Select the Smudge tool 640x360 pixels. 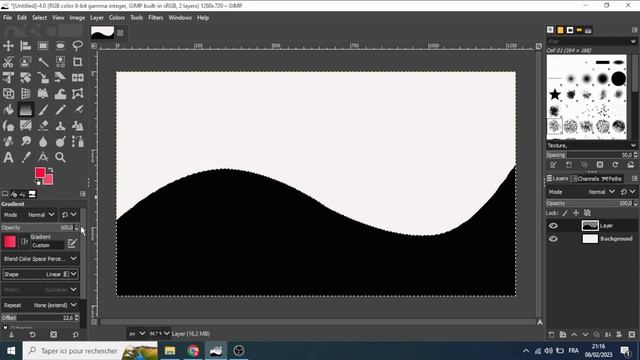26,141
